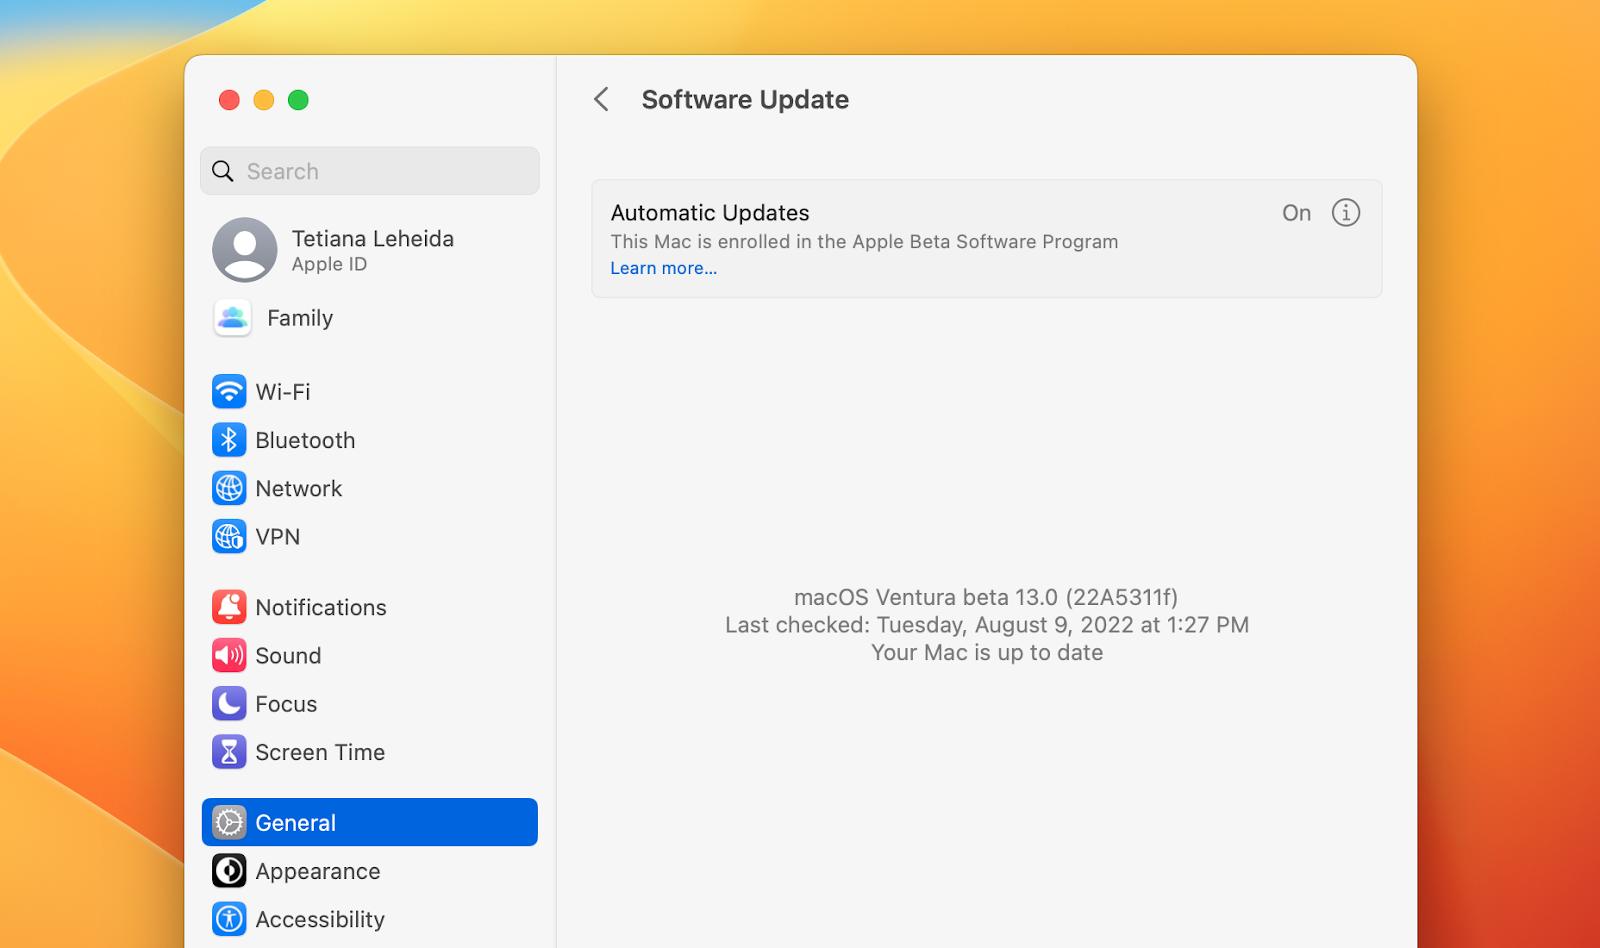
Task: Open Screen Time settings label
Action: (320, 752)
